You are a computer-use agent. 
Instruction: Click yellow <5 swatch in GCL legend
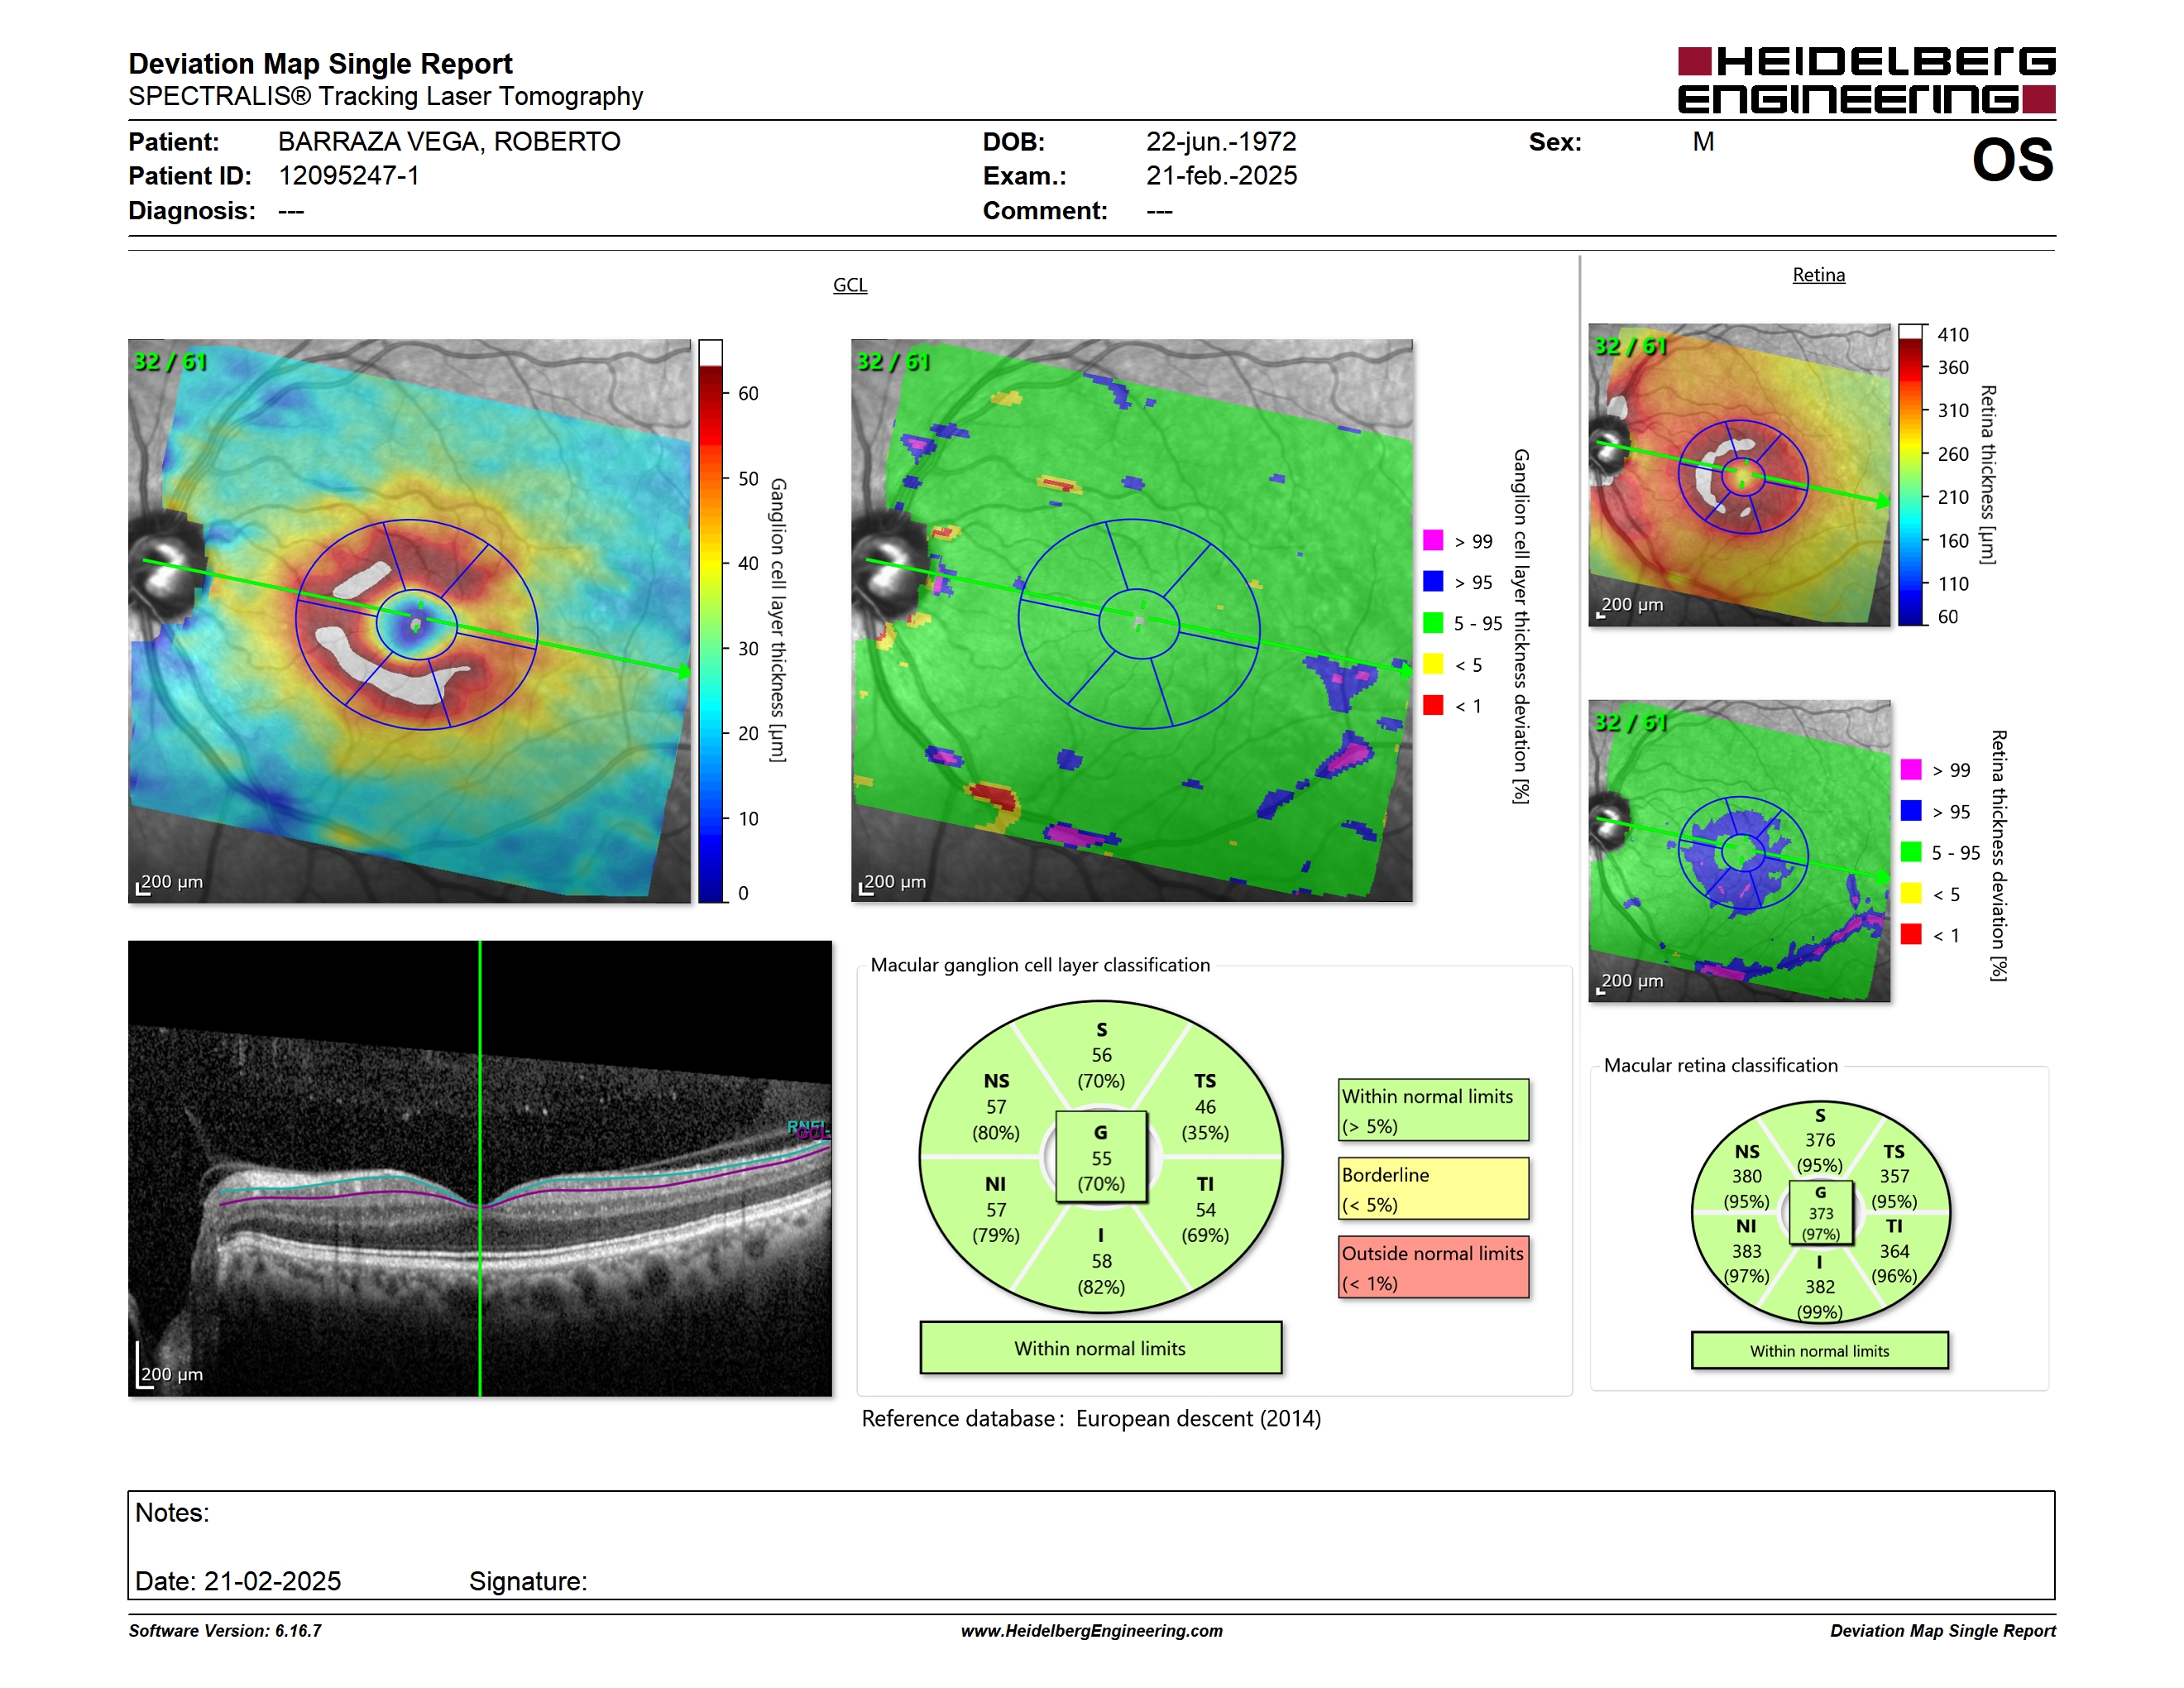pos(1433,664)
